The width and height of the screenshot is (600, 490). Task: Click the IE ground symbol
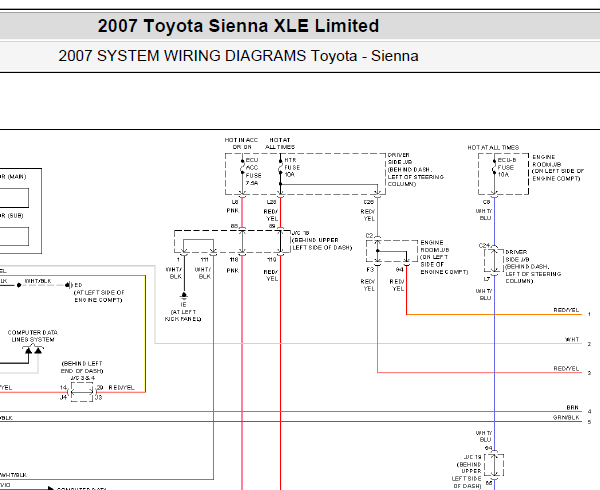184,295
